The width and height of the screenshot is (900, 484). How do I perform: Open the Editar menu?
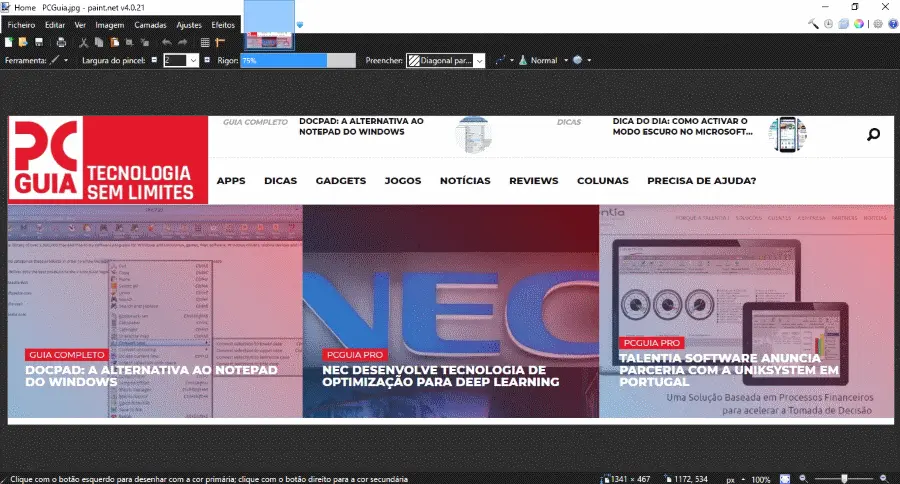point(55,25)
